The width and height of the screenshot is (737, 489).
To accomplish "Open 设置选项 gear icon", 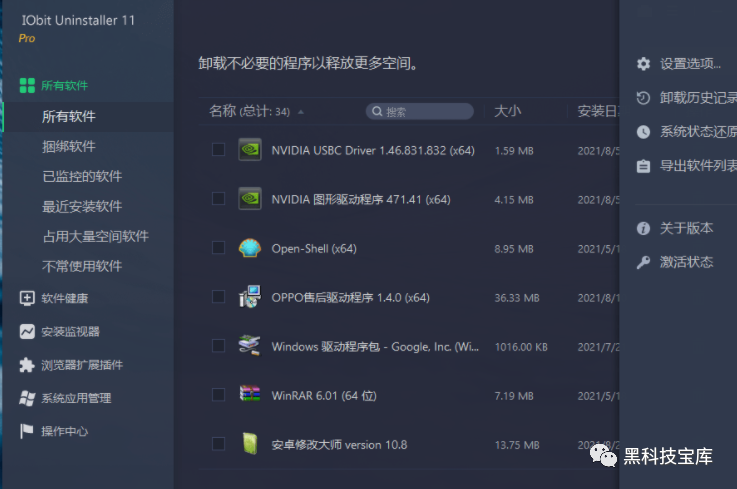I will (x=643, y=63).
